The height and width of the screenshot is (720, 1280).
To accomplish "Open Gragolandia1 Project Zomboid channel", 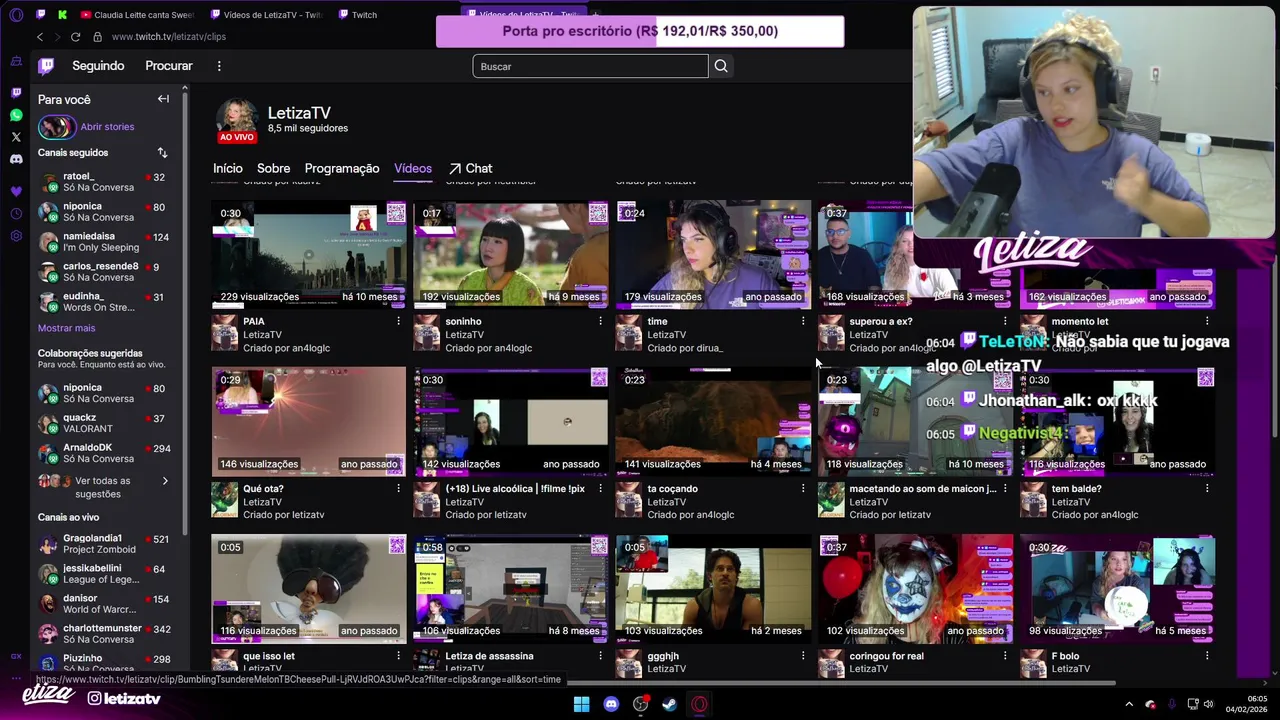I will [104, 544].
